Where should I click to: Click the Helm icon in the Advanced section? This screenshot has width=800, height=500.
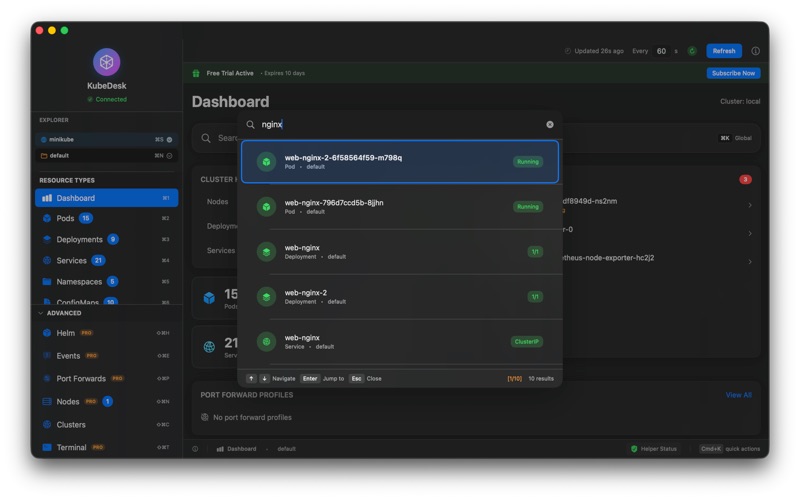(47, 333)
